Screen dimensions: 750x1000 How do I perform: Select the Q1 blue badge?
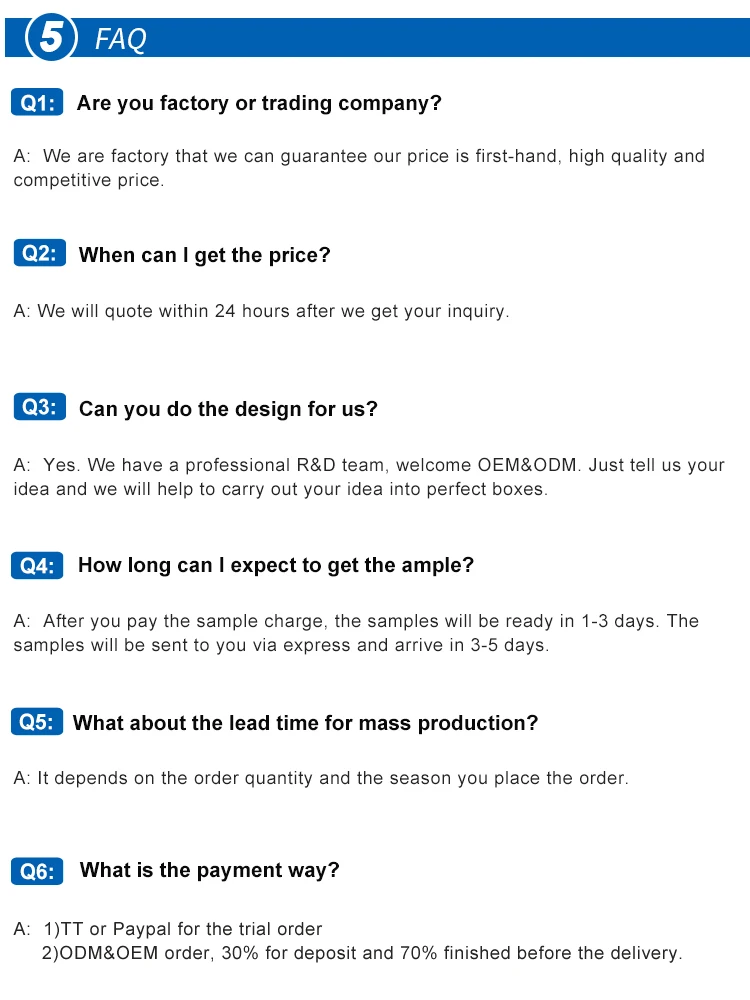(x=37, y=102)
